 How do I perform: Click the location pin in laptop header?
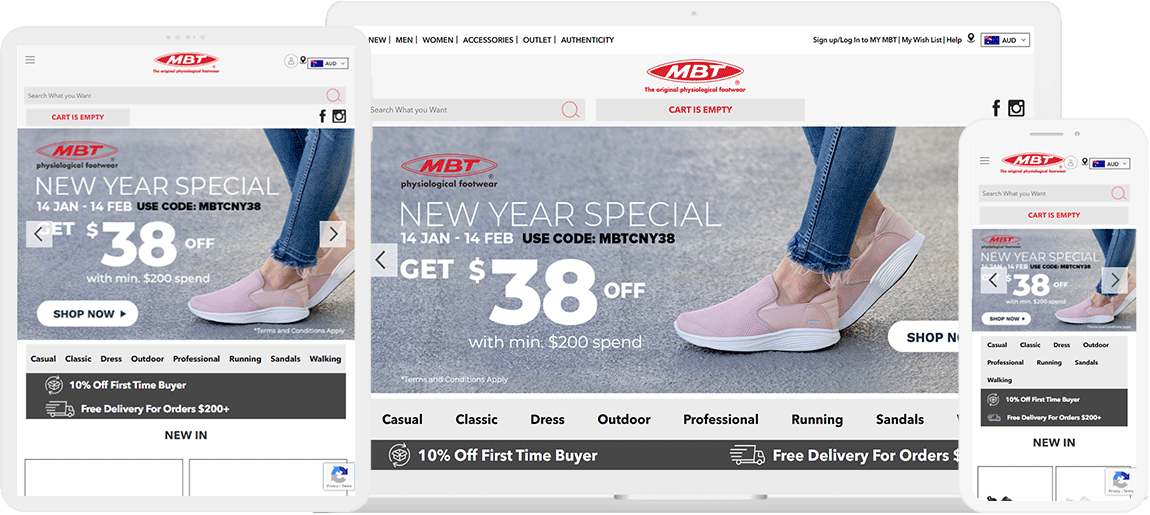pos(971,38)
